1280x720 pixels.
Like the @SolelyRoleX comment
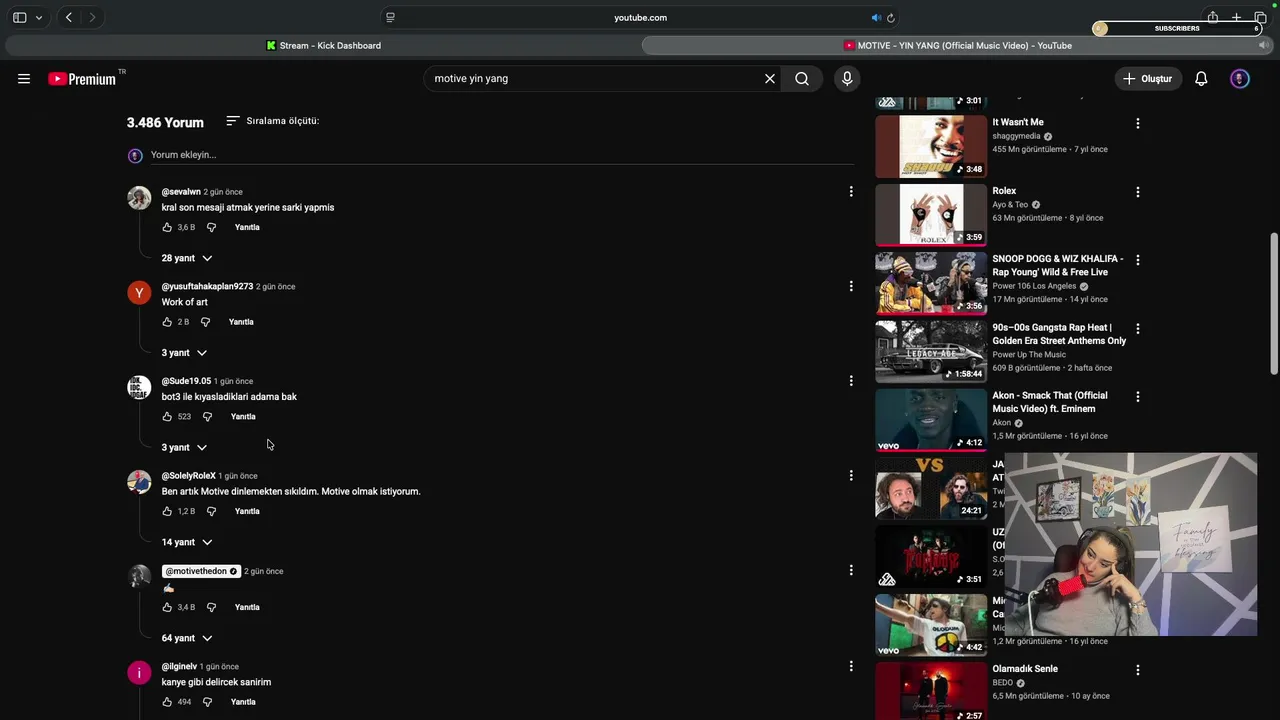(167, 511)
